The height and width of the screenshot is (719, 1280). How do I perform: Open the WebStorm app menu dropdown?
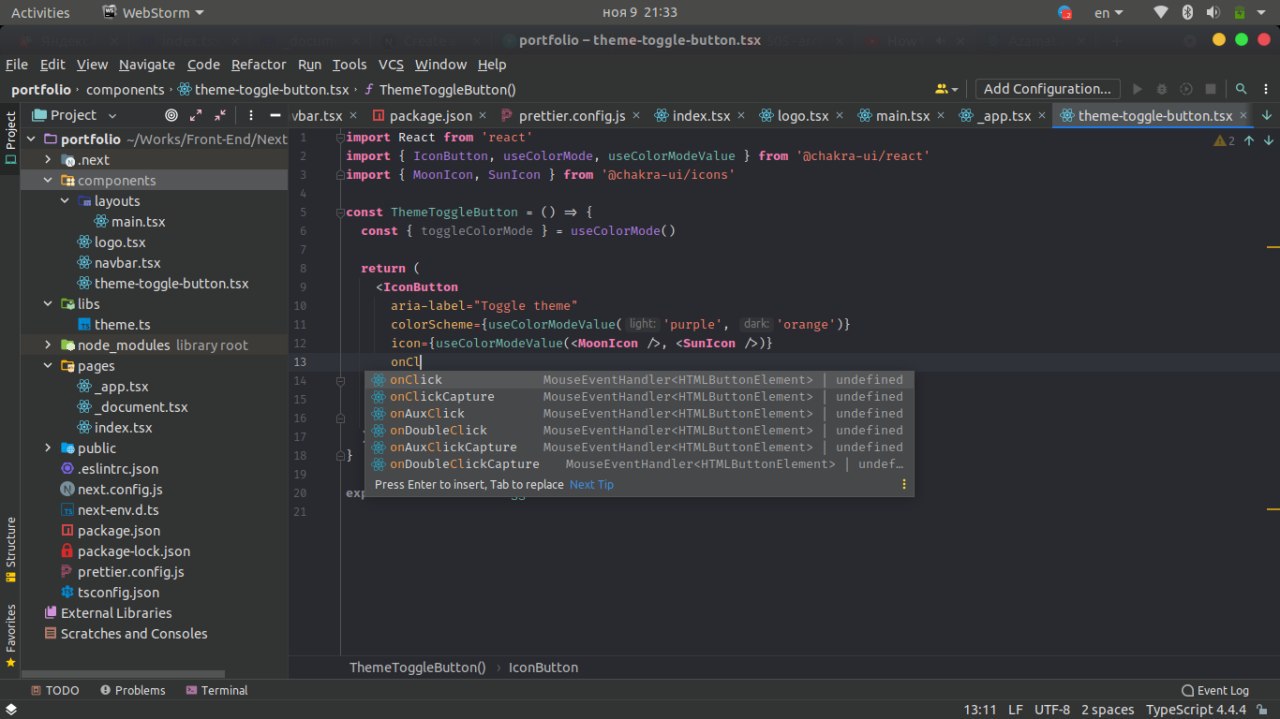[153, 12]
